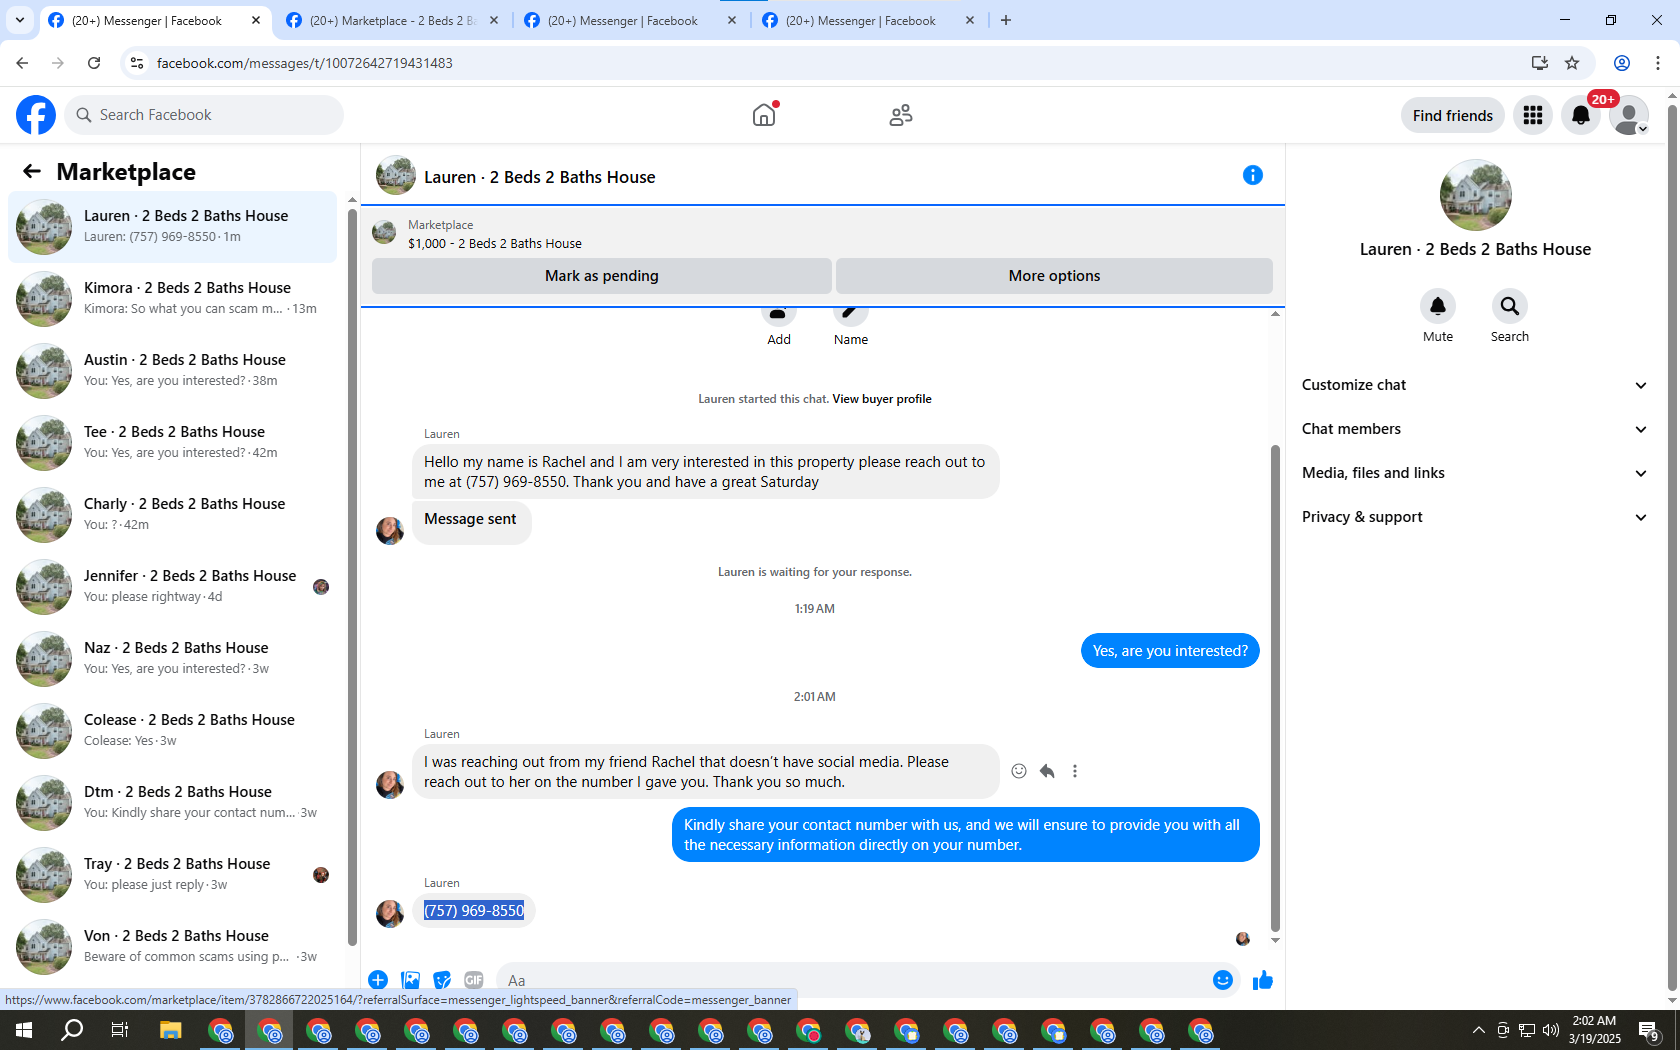Show hidden system tray icons
This screenshot has height=1050, width=1680.
(1478, 1030)
